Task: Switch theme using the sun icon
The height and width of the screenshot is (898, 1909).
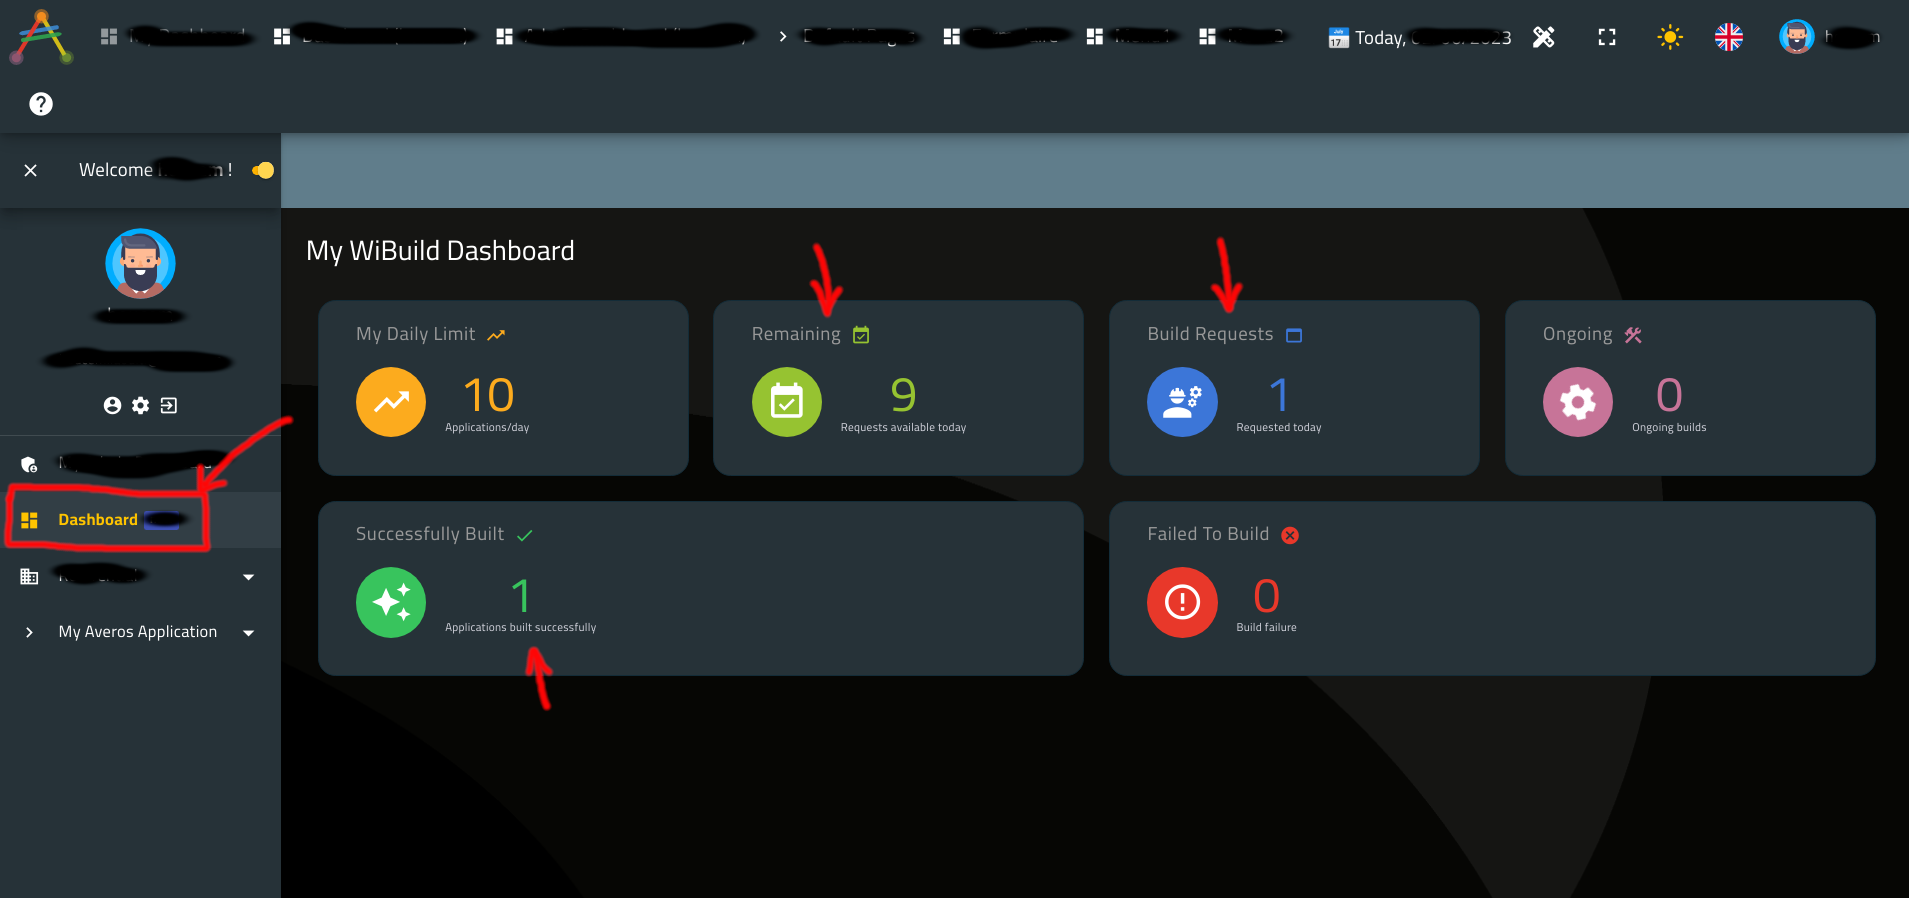Action: pyautogui.click(x=1670, y=37)
